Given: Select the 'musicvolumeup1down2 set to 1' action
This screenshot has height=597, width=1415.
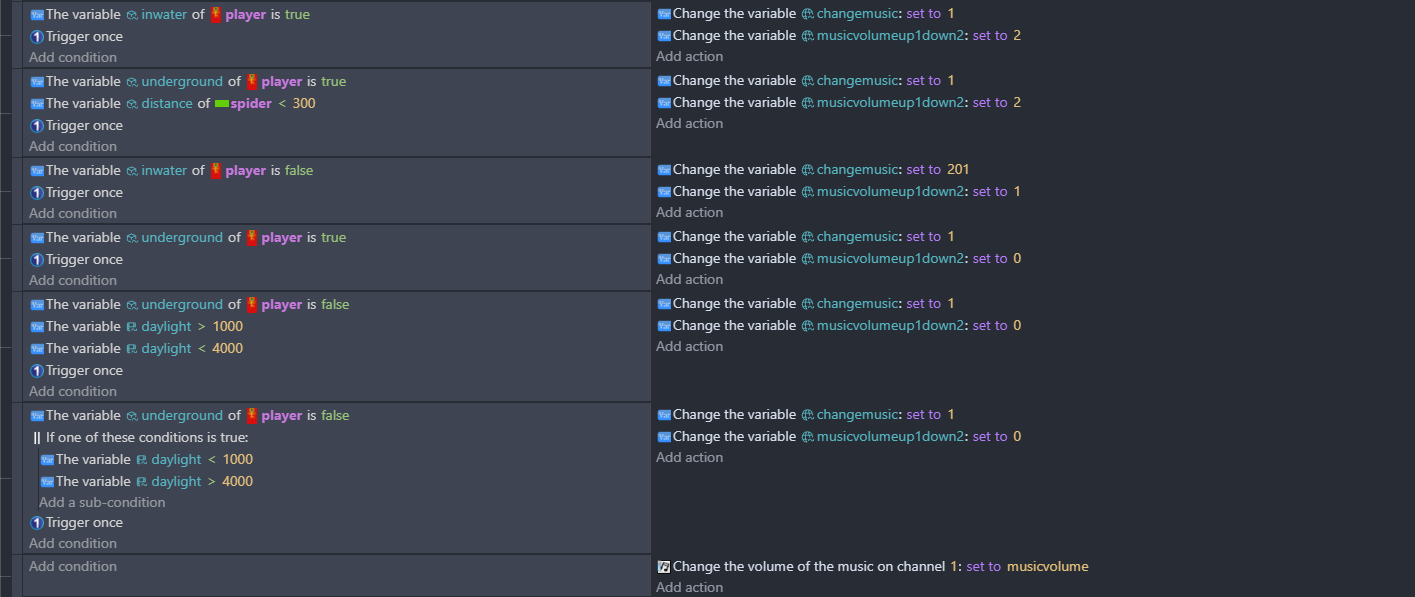Looking at the screenshot, I should click(x=840, y=192).
